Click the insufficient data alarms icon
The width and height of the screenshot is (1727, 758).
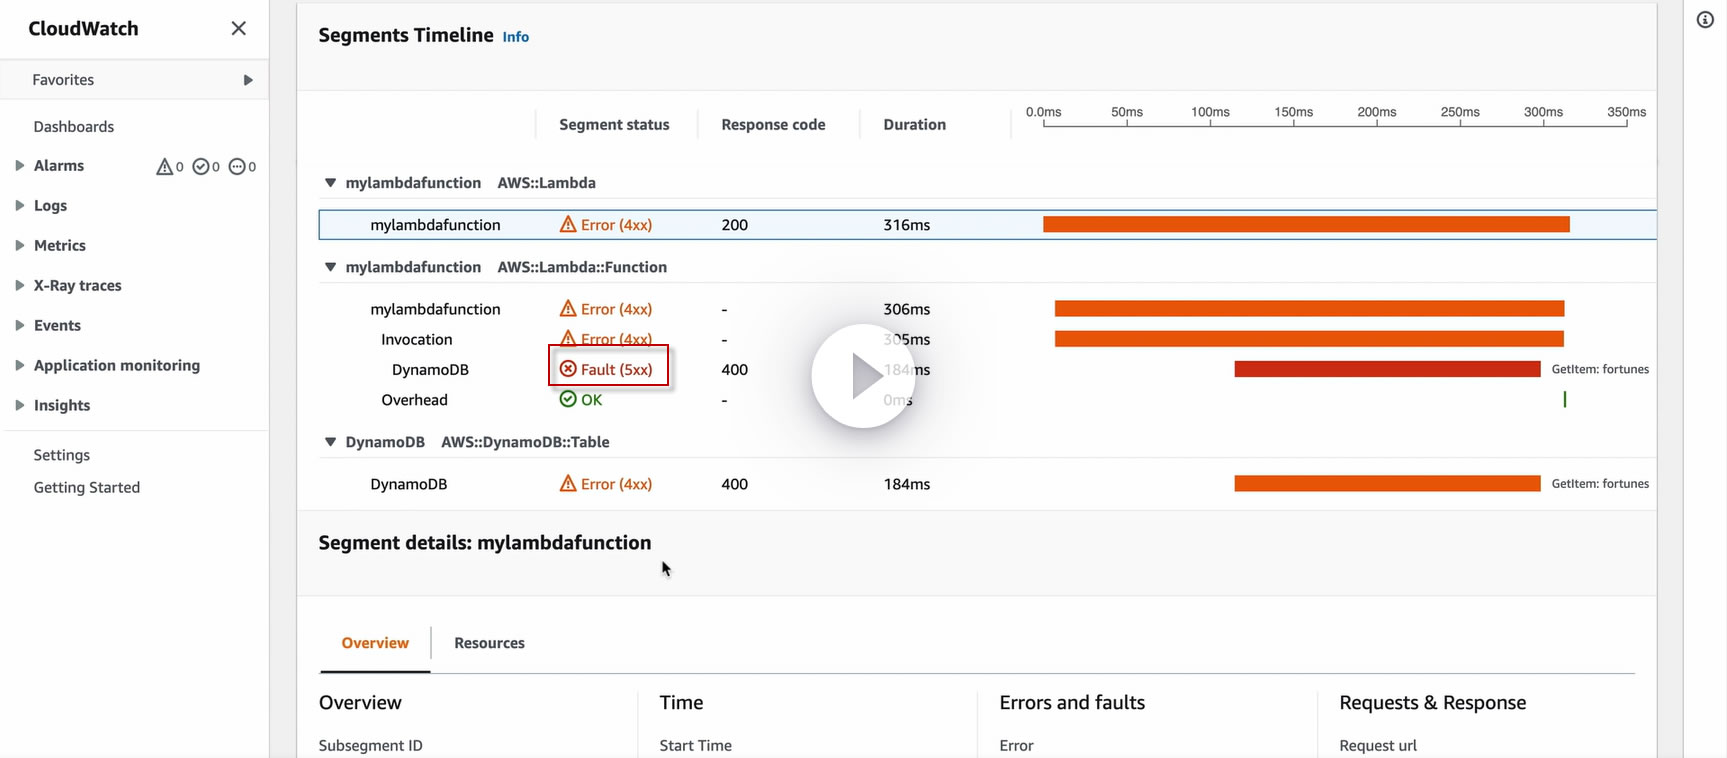237,166
